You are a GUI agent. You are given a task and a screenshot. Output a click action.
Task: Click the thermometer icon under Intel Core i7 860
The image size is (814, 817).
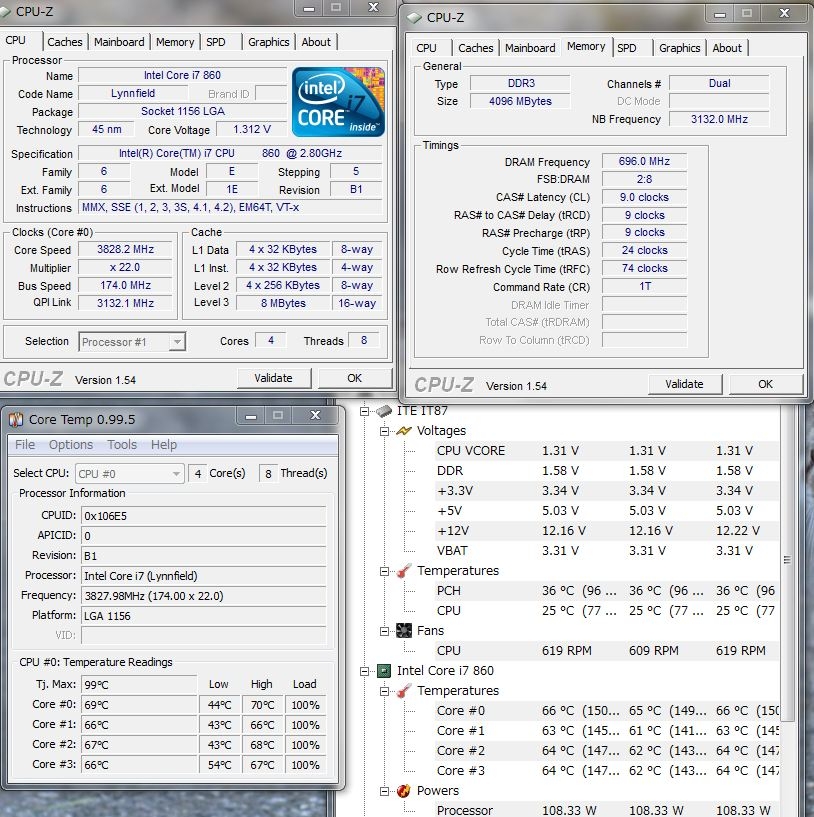pyautogui.click(x=404, y=691)
